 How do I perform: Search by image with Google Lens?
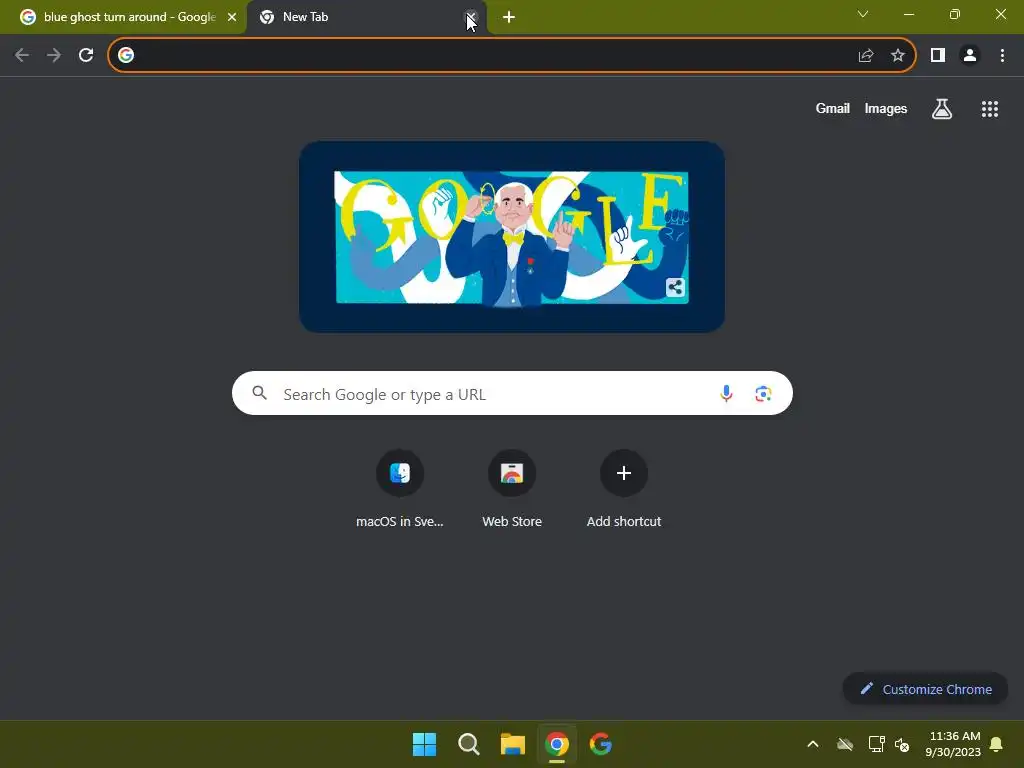pyautogui.click(x=763, y=393)
